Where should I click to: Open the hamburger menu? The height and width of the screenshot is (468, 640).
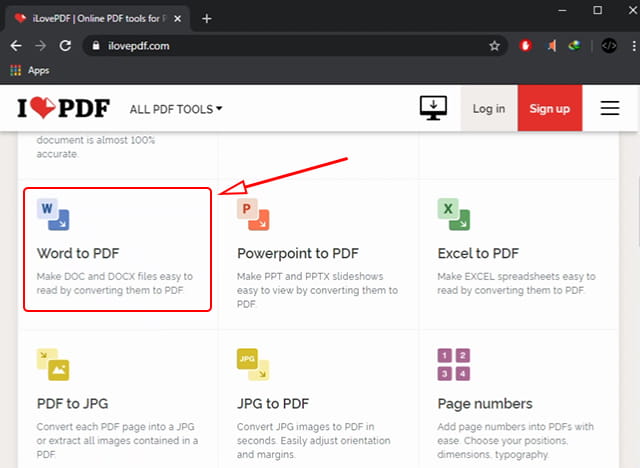click(610, 108)
